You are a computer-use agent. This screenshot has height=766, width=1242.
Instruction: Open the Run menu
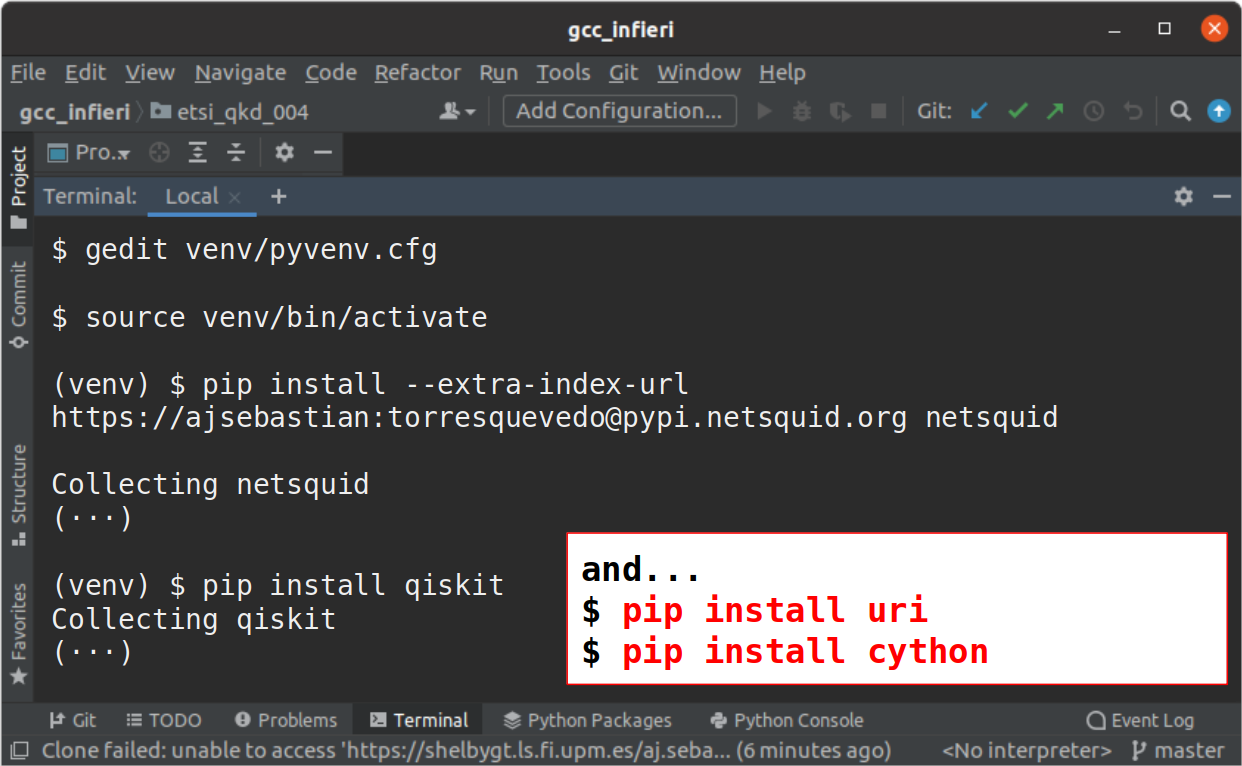click(x=498, y=73)
